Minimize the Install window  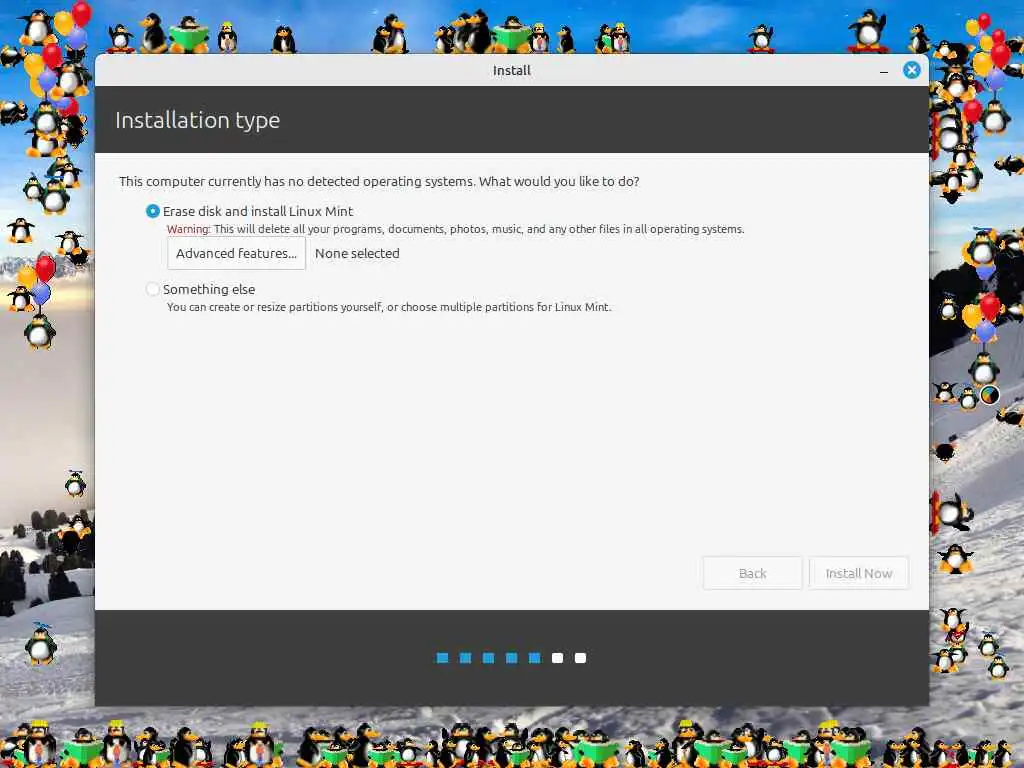point(884,71)
